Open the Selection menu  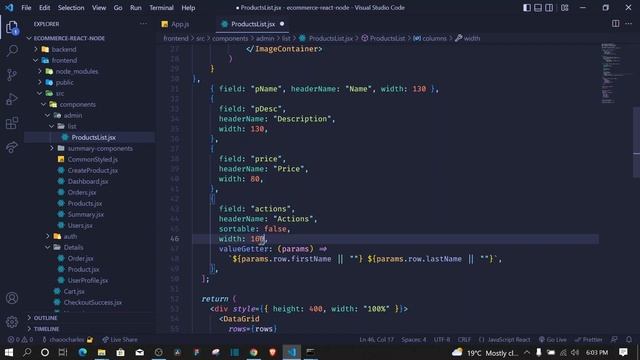71,8
